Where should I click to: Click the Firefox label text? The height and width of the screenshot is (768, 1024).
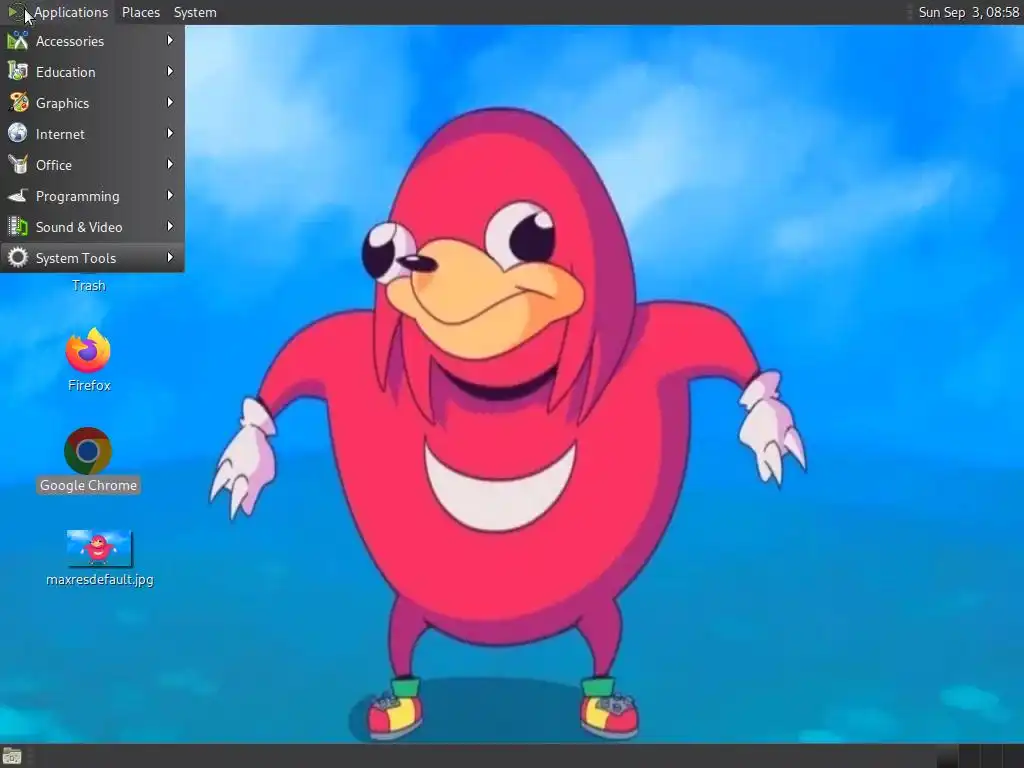[89, 385]
